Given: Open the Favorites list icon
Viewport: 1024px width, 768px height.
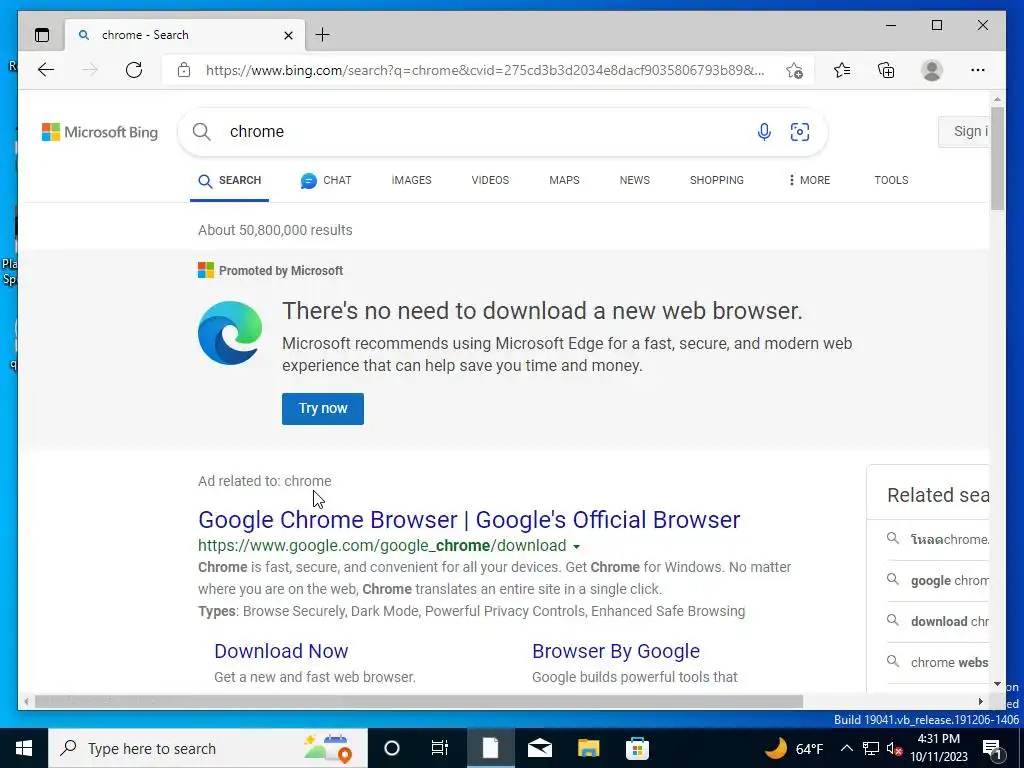Looking at the screenshot, I should point(842,70).
